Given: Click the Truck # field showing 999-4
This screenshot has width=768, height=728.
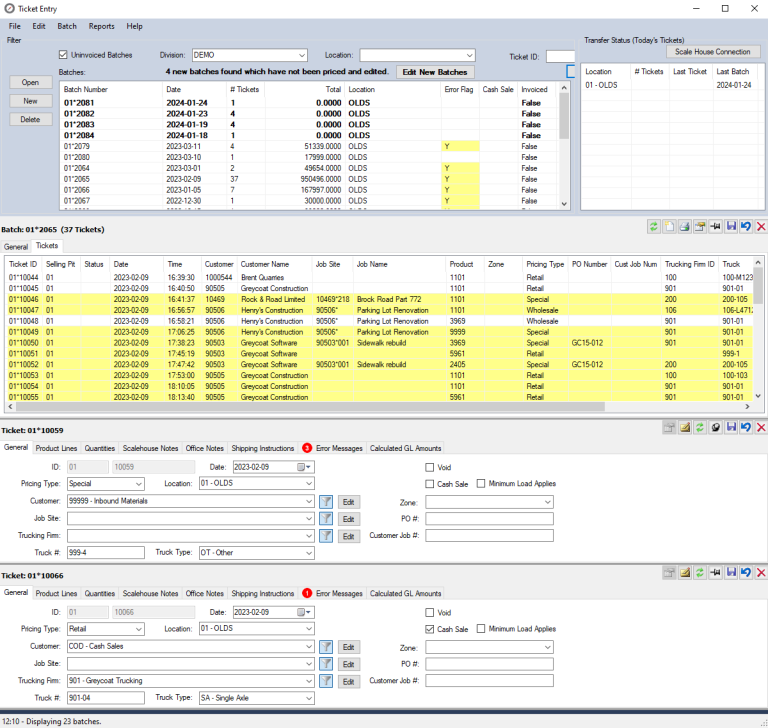Looking at the screenshot, I should (106, 553).
